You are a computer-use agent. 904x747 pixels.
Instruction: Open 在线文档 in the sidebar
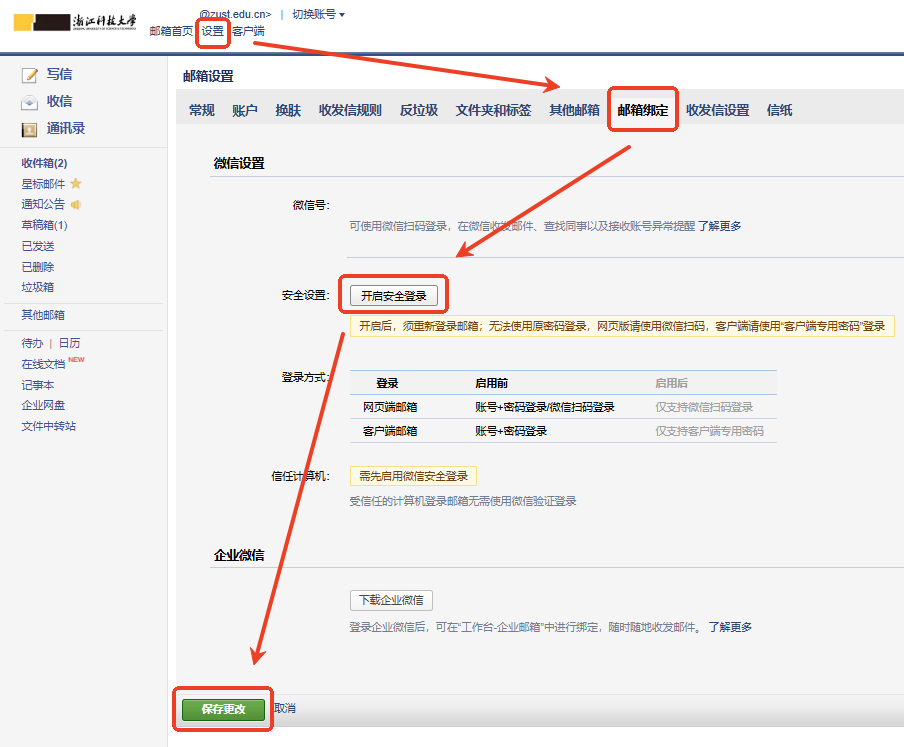43,364
